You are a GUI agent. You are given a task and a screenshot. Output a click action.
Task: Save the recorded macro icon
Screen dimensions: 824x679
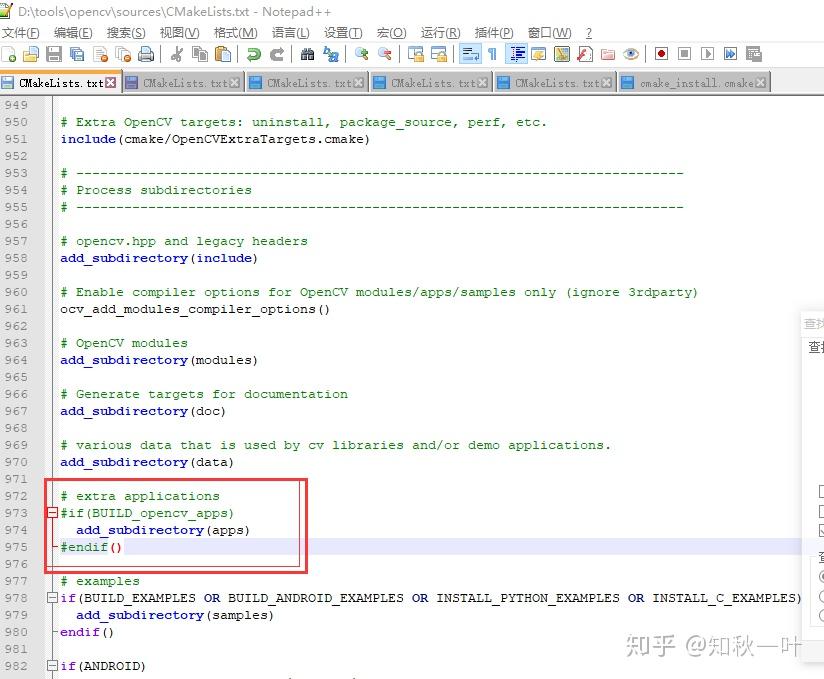pyautogui.click(x=754, y=54)
